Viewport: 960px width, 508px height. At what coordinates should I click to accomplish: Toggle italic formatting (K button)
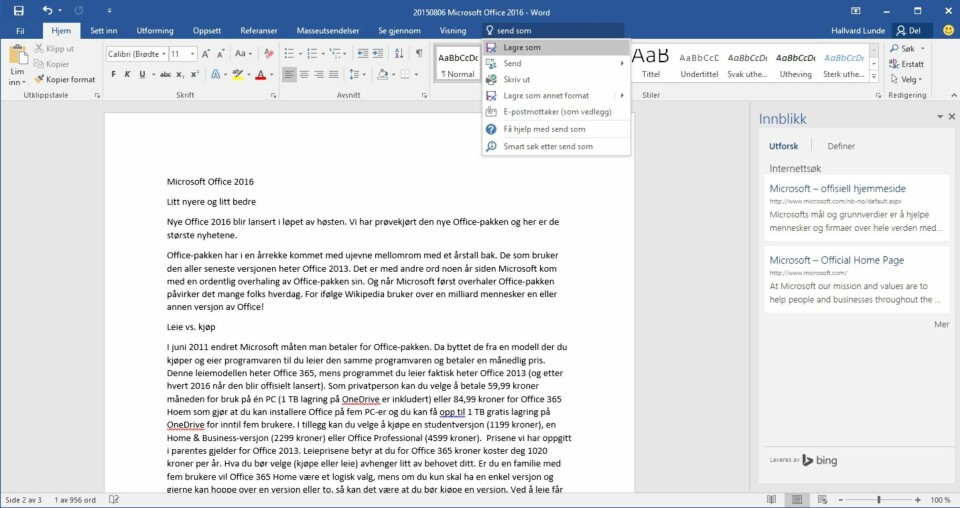pyautogui.click(x=128, y=75)
